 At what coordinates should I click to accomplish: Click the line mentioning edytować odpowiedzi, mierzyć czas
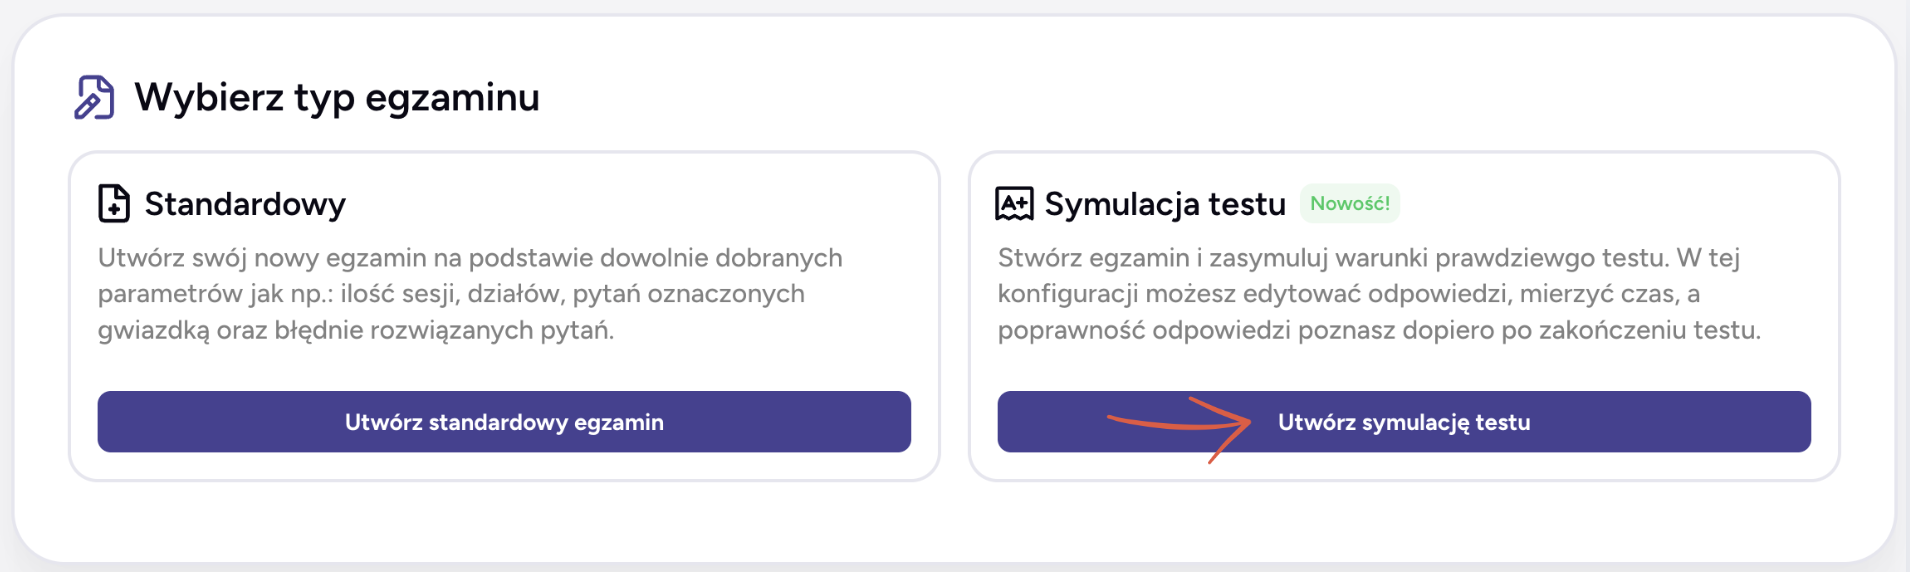coord(1349,294)
